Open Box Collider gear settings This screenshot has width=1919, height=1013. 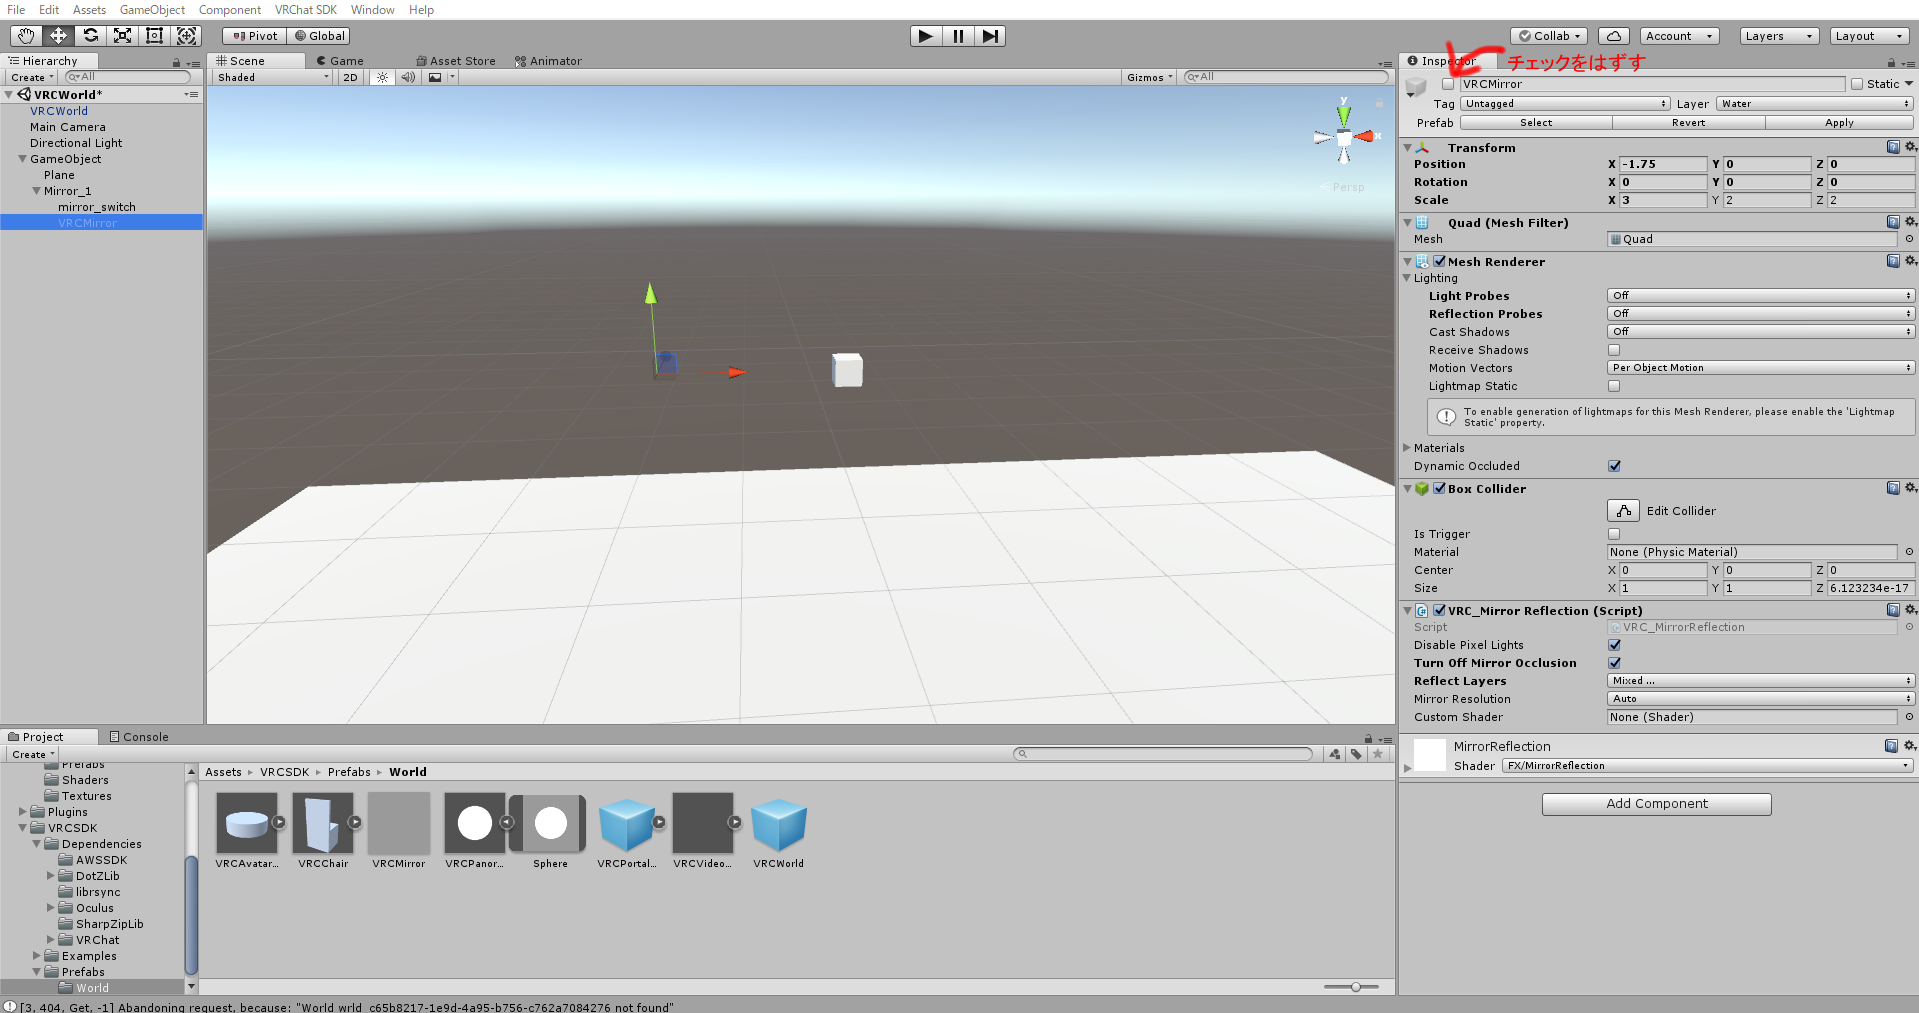1910,488
